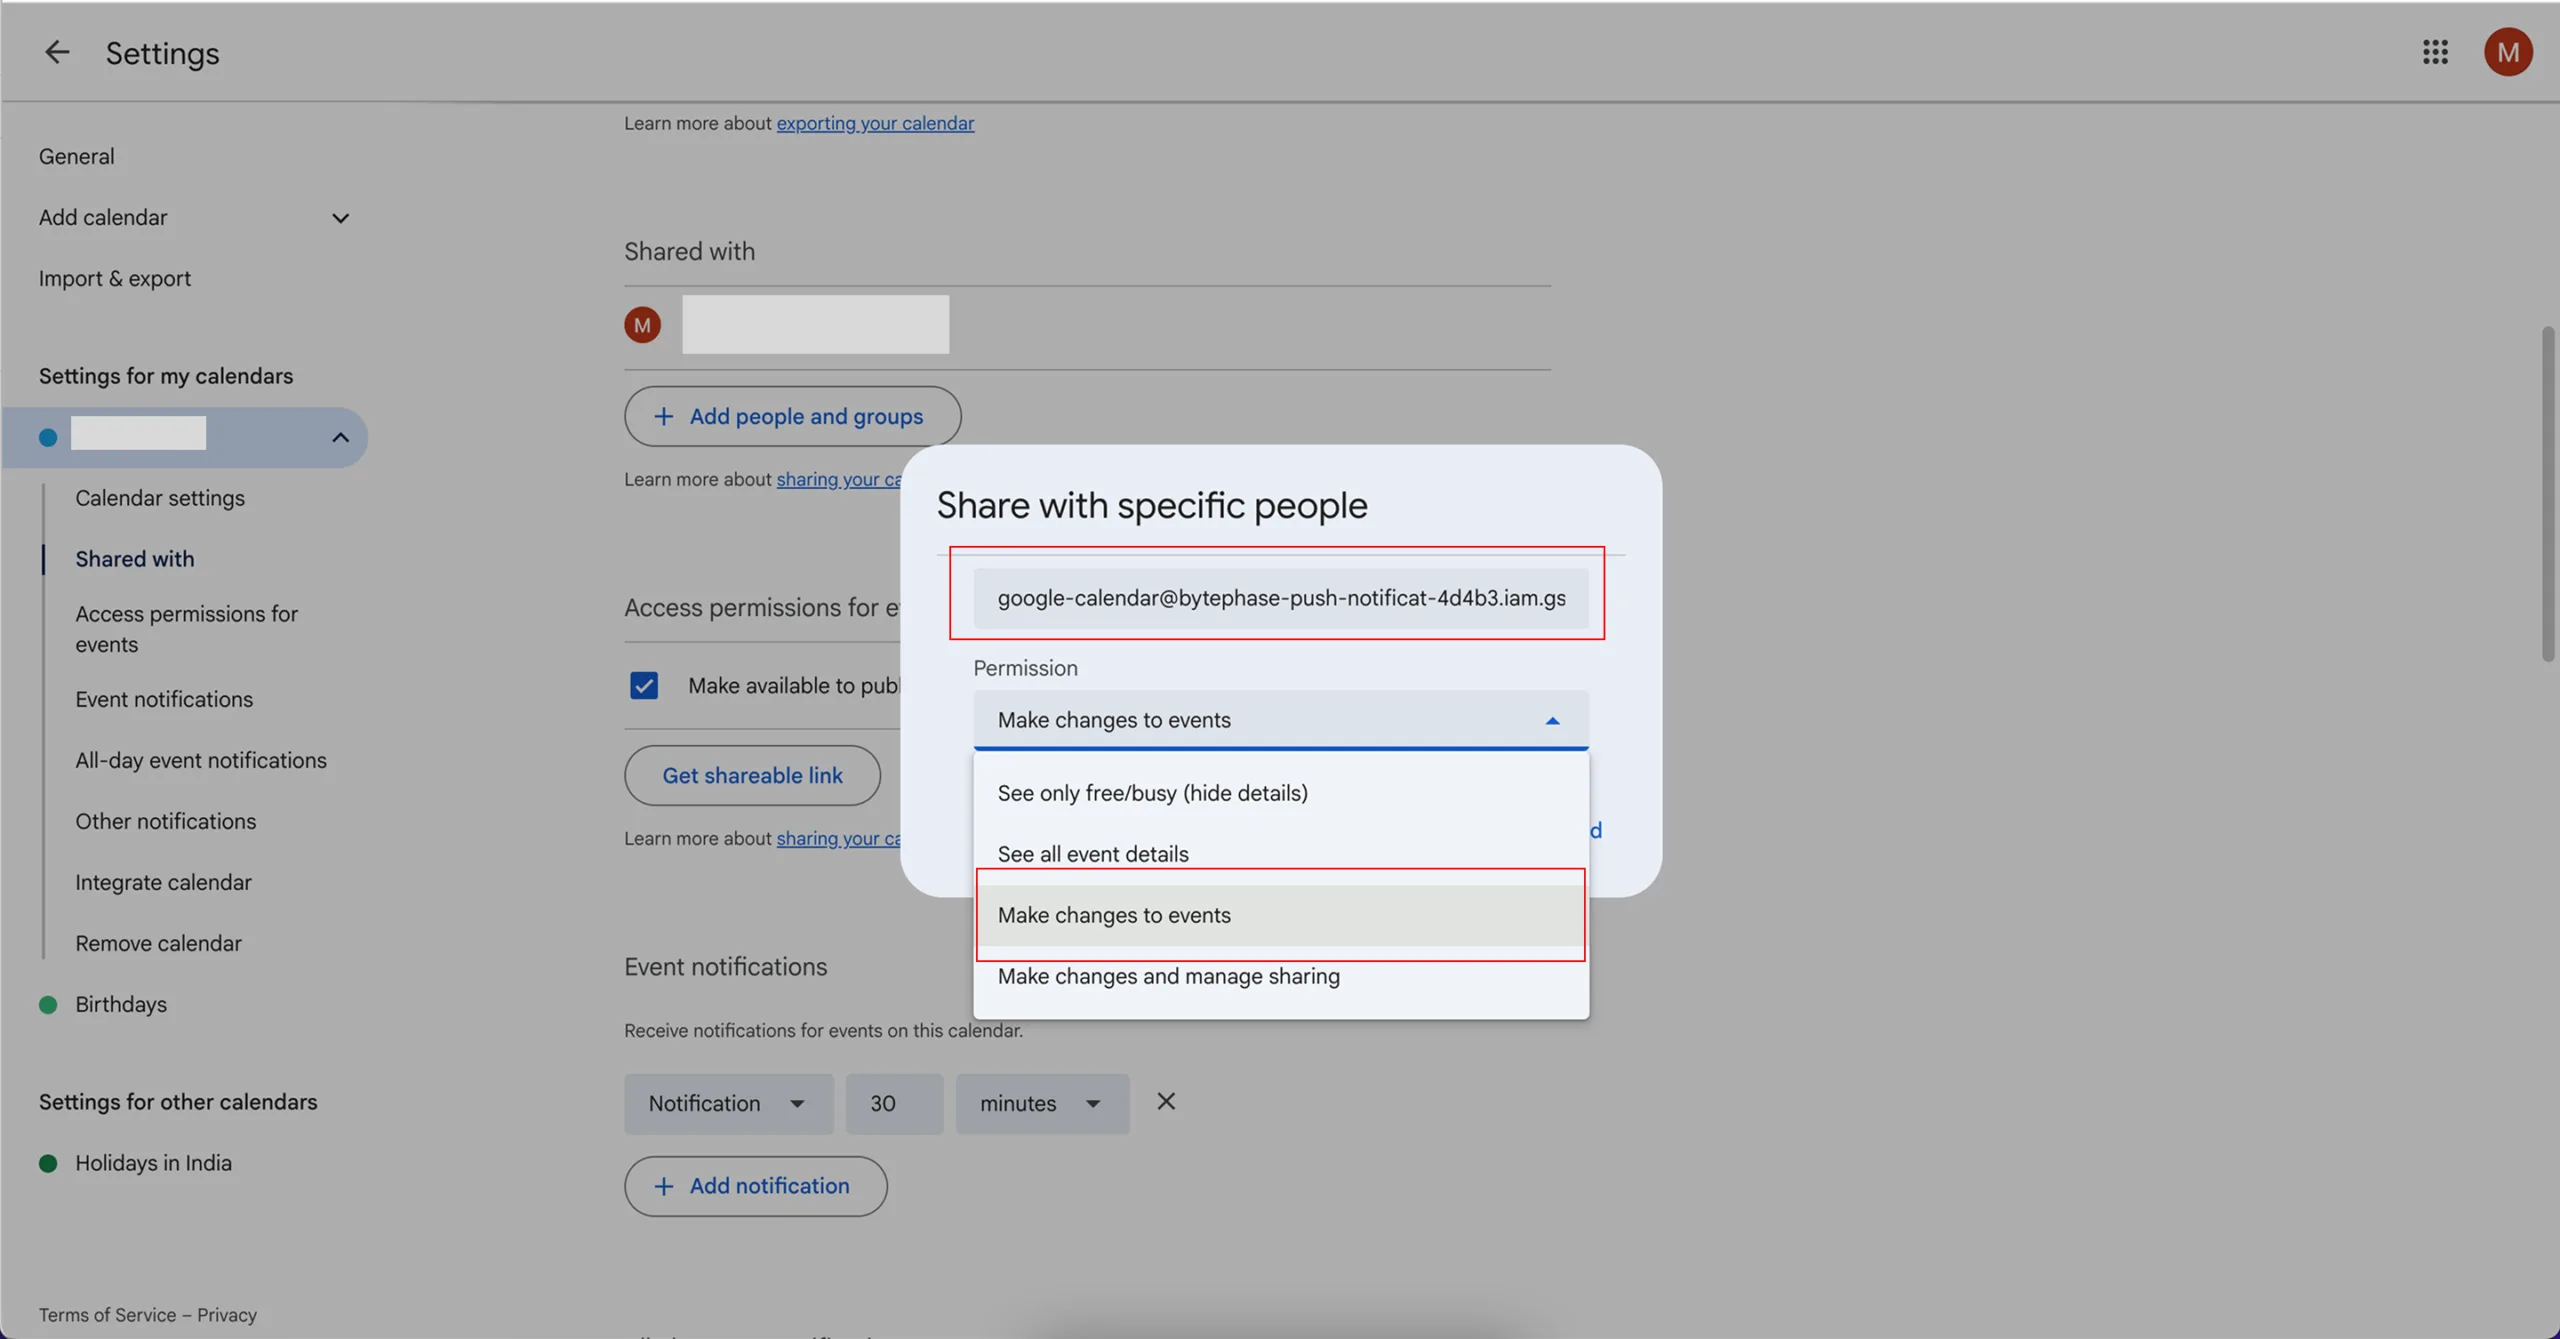Open the minutes unit dropdown
The image size is (2560, 1339).
[x=1041, y=1104]
